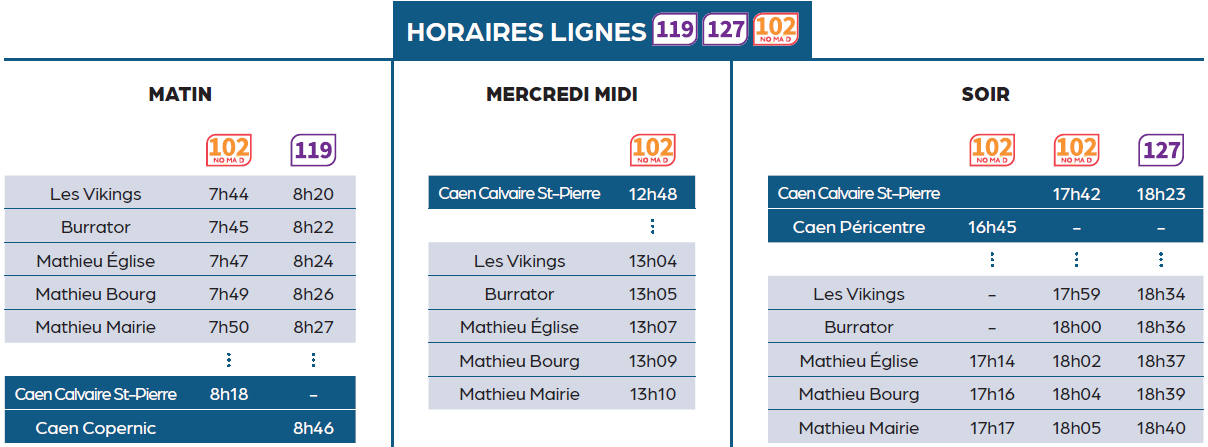
Task: Click the 127 line badge in the header
Action: (725, 29)
